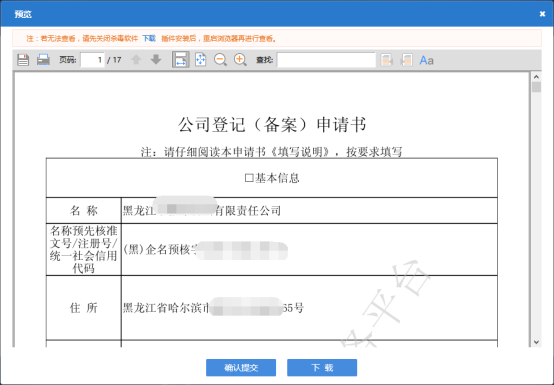Click the 黑龙江省哈尔滨市 address text
554x385 pixels.
[x=167, y=308]
